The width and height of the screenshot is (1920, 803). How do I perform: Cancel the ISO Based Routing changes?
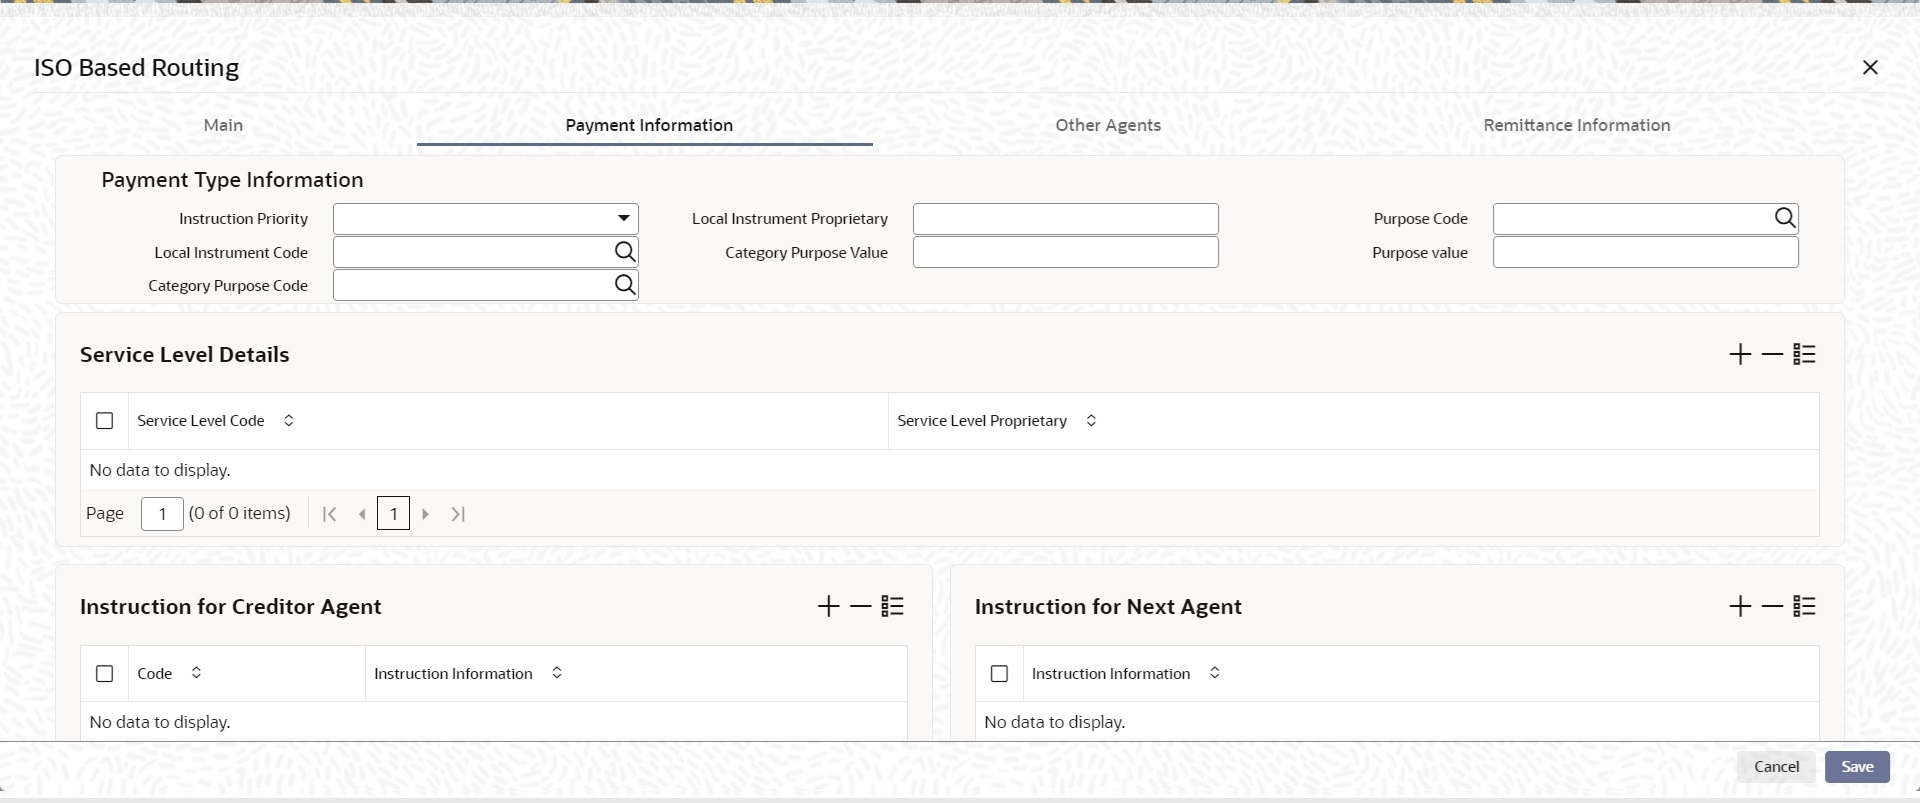click(1776, 767)
